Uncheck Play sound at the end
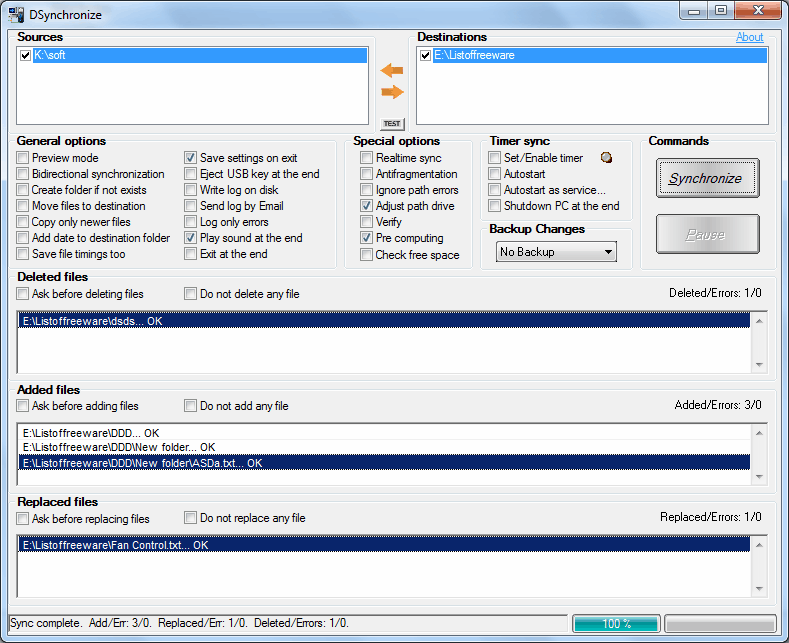This screenshot has width=789, height=643. coord(190,238)
